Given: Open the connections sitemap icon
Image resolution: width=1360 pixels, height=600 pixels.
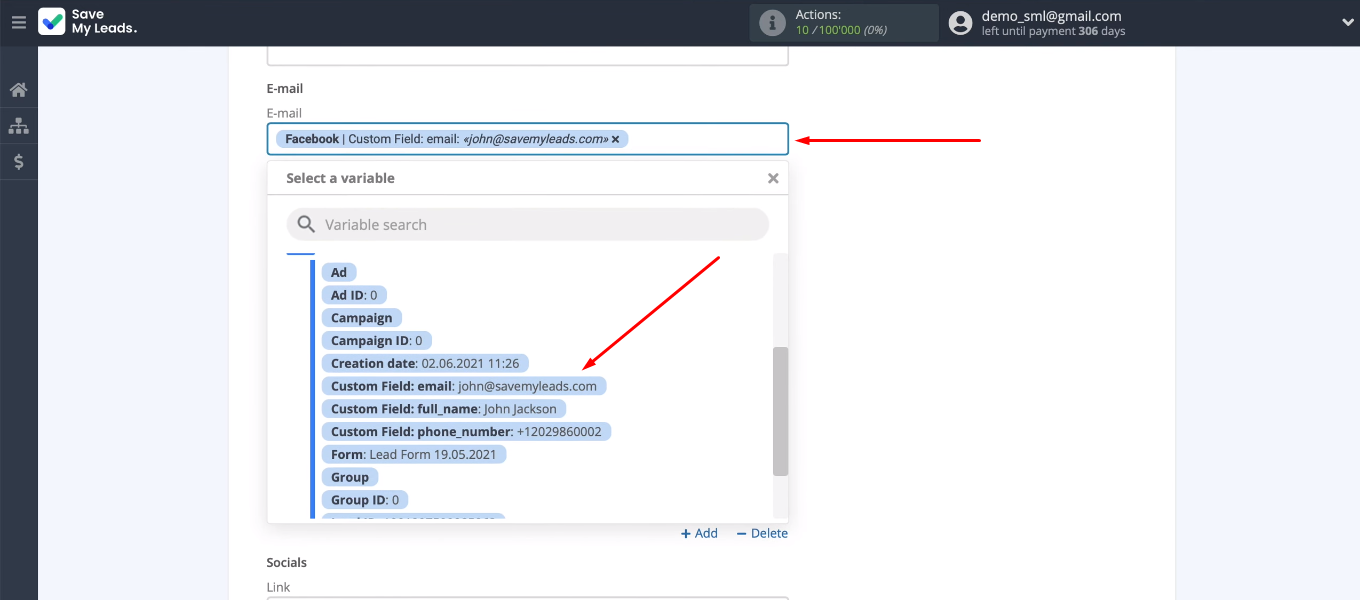Looking at the screenshot, I should click(x=18, y=126).
